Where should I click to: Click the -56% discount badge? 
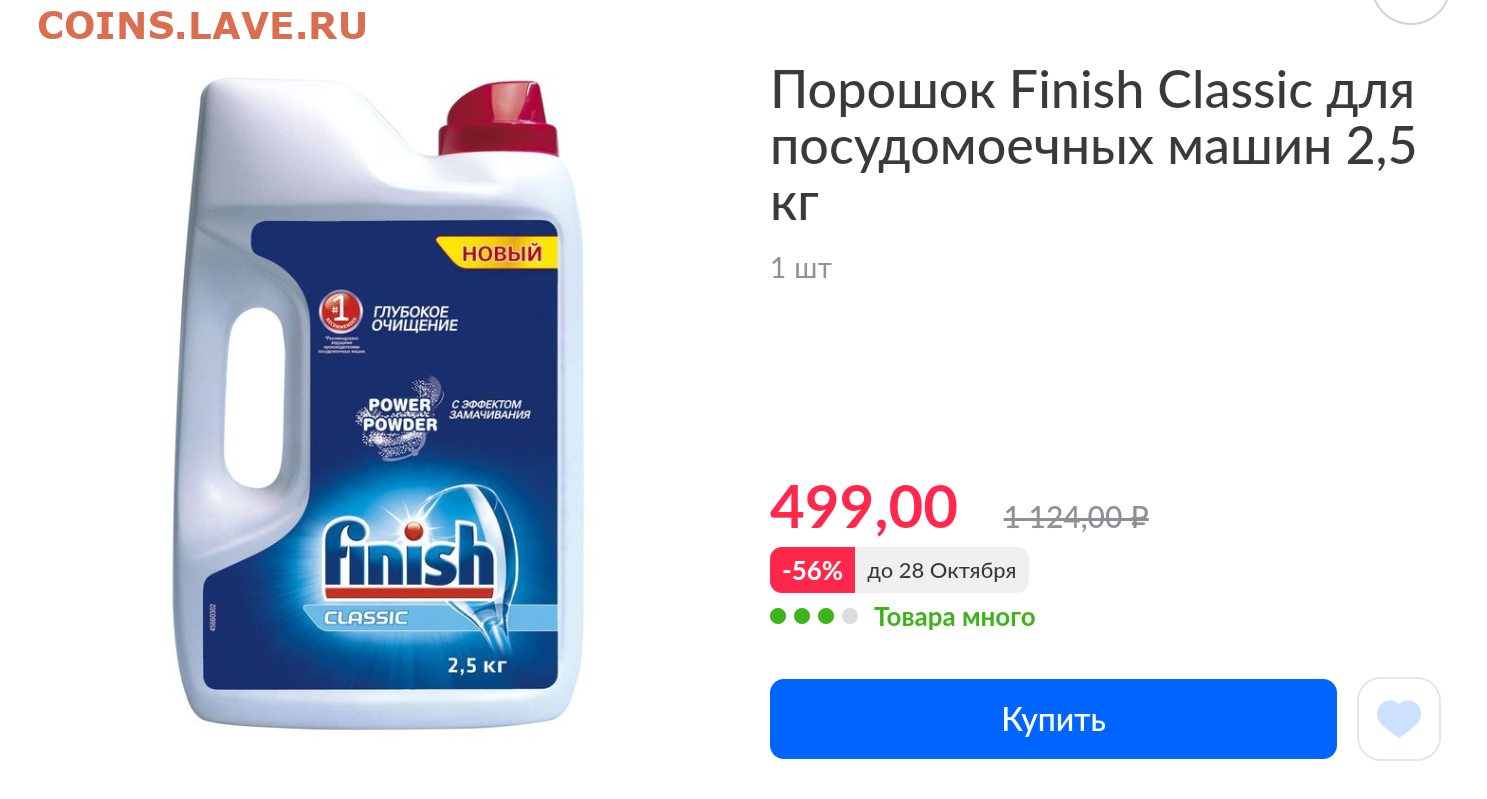point(812,571)
